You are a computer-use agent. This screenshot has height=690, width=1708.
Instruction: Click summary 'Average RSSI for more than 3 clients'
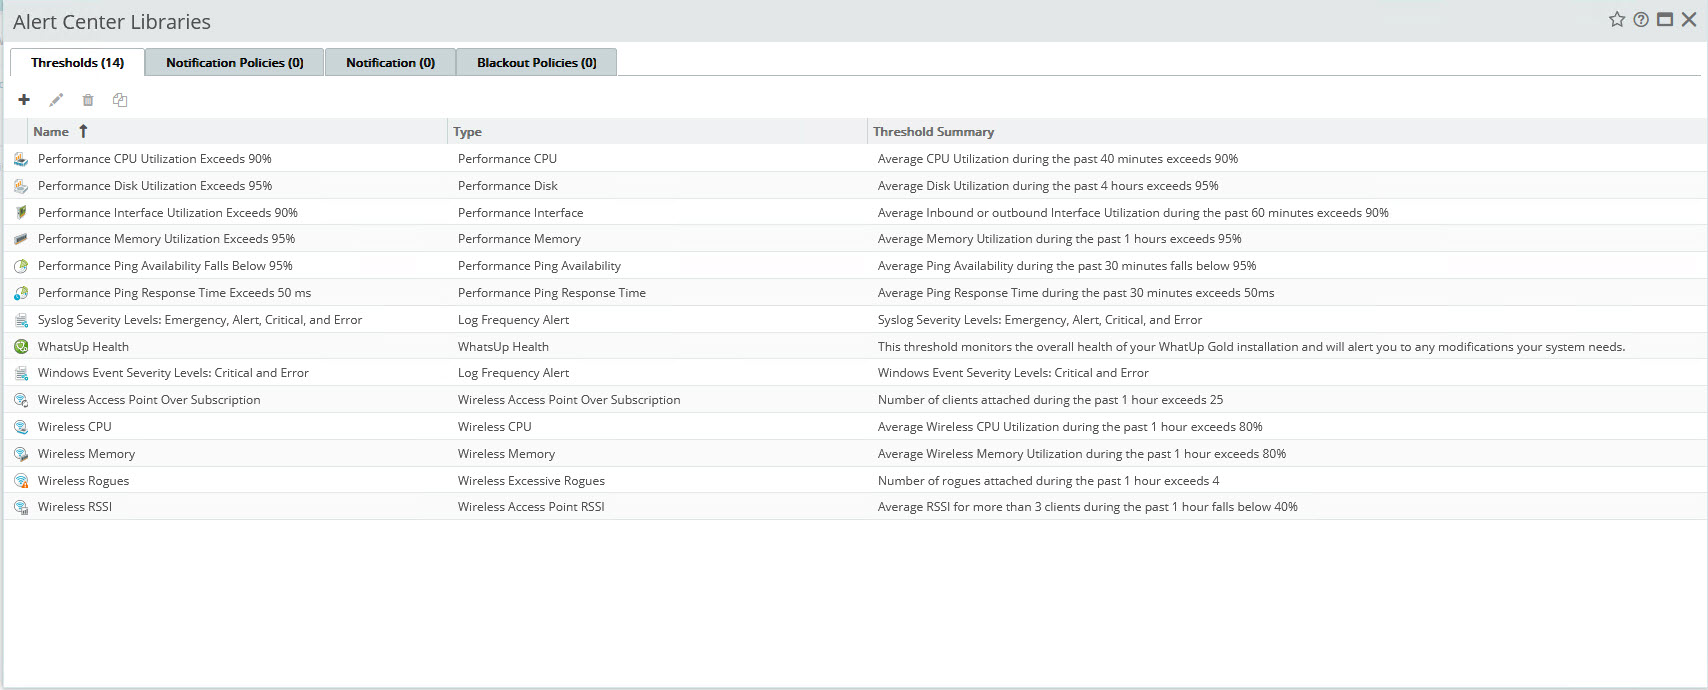tap(1088, 507)
